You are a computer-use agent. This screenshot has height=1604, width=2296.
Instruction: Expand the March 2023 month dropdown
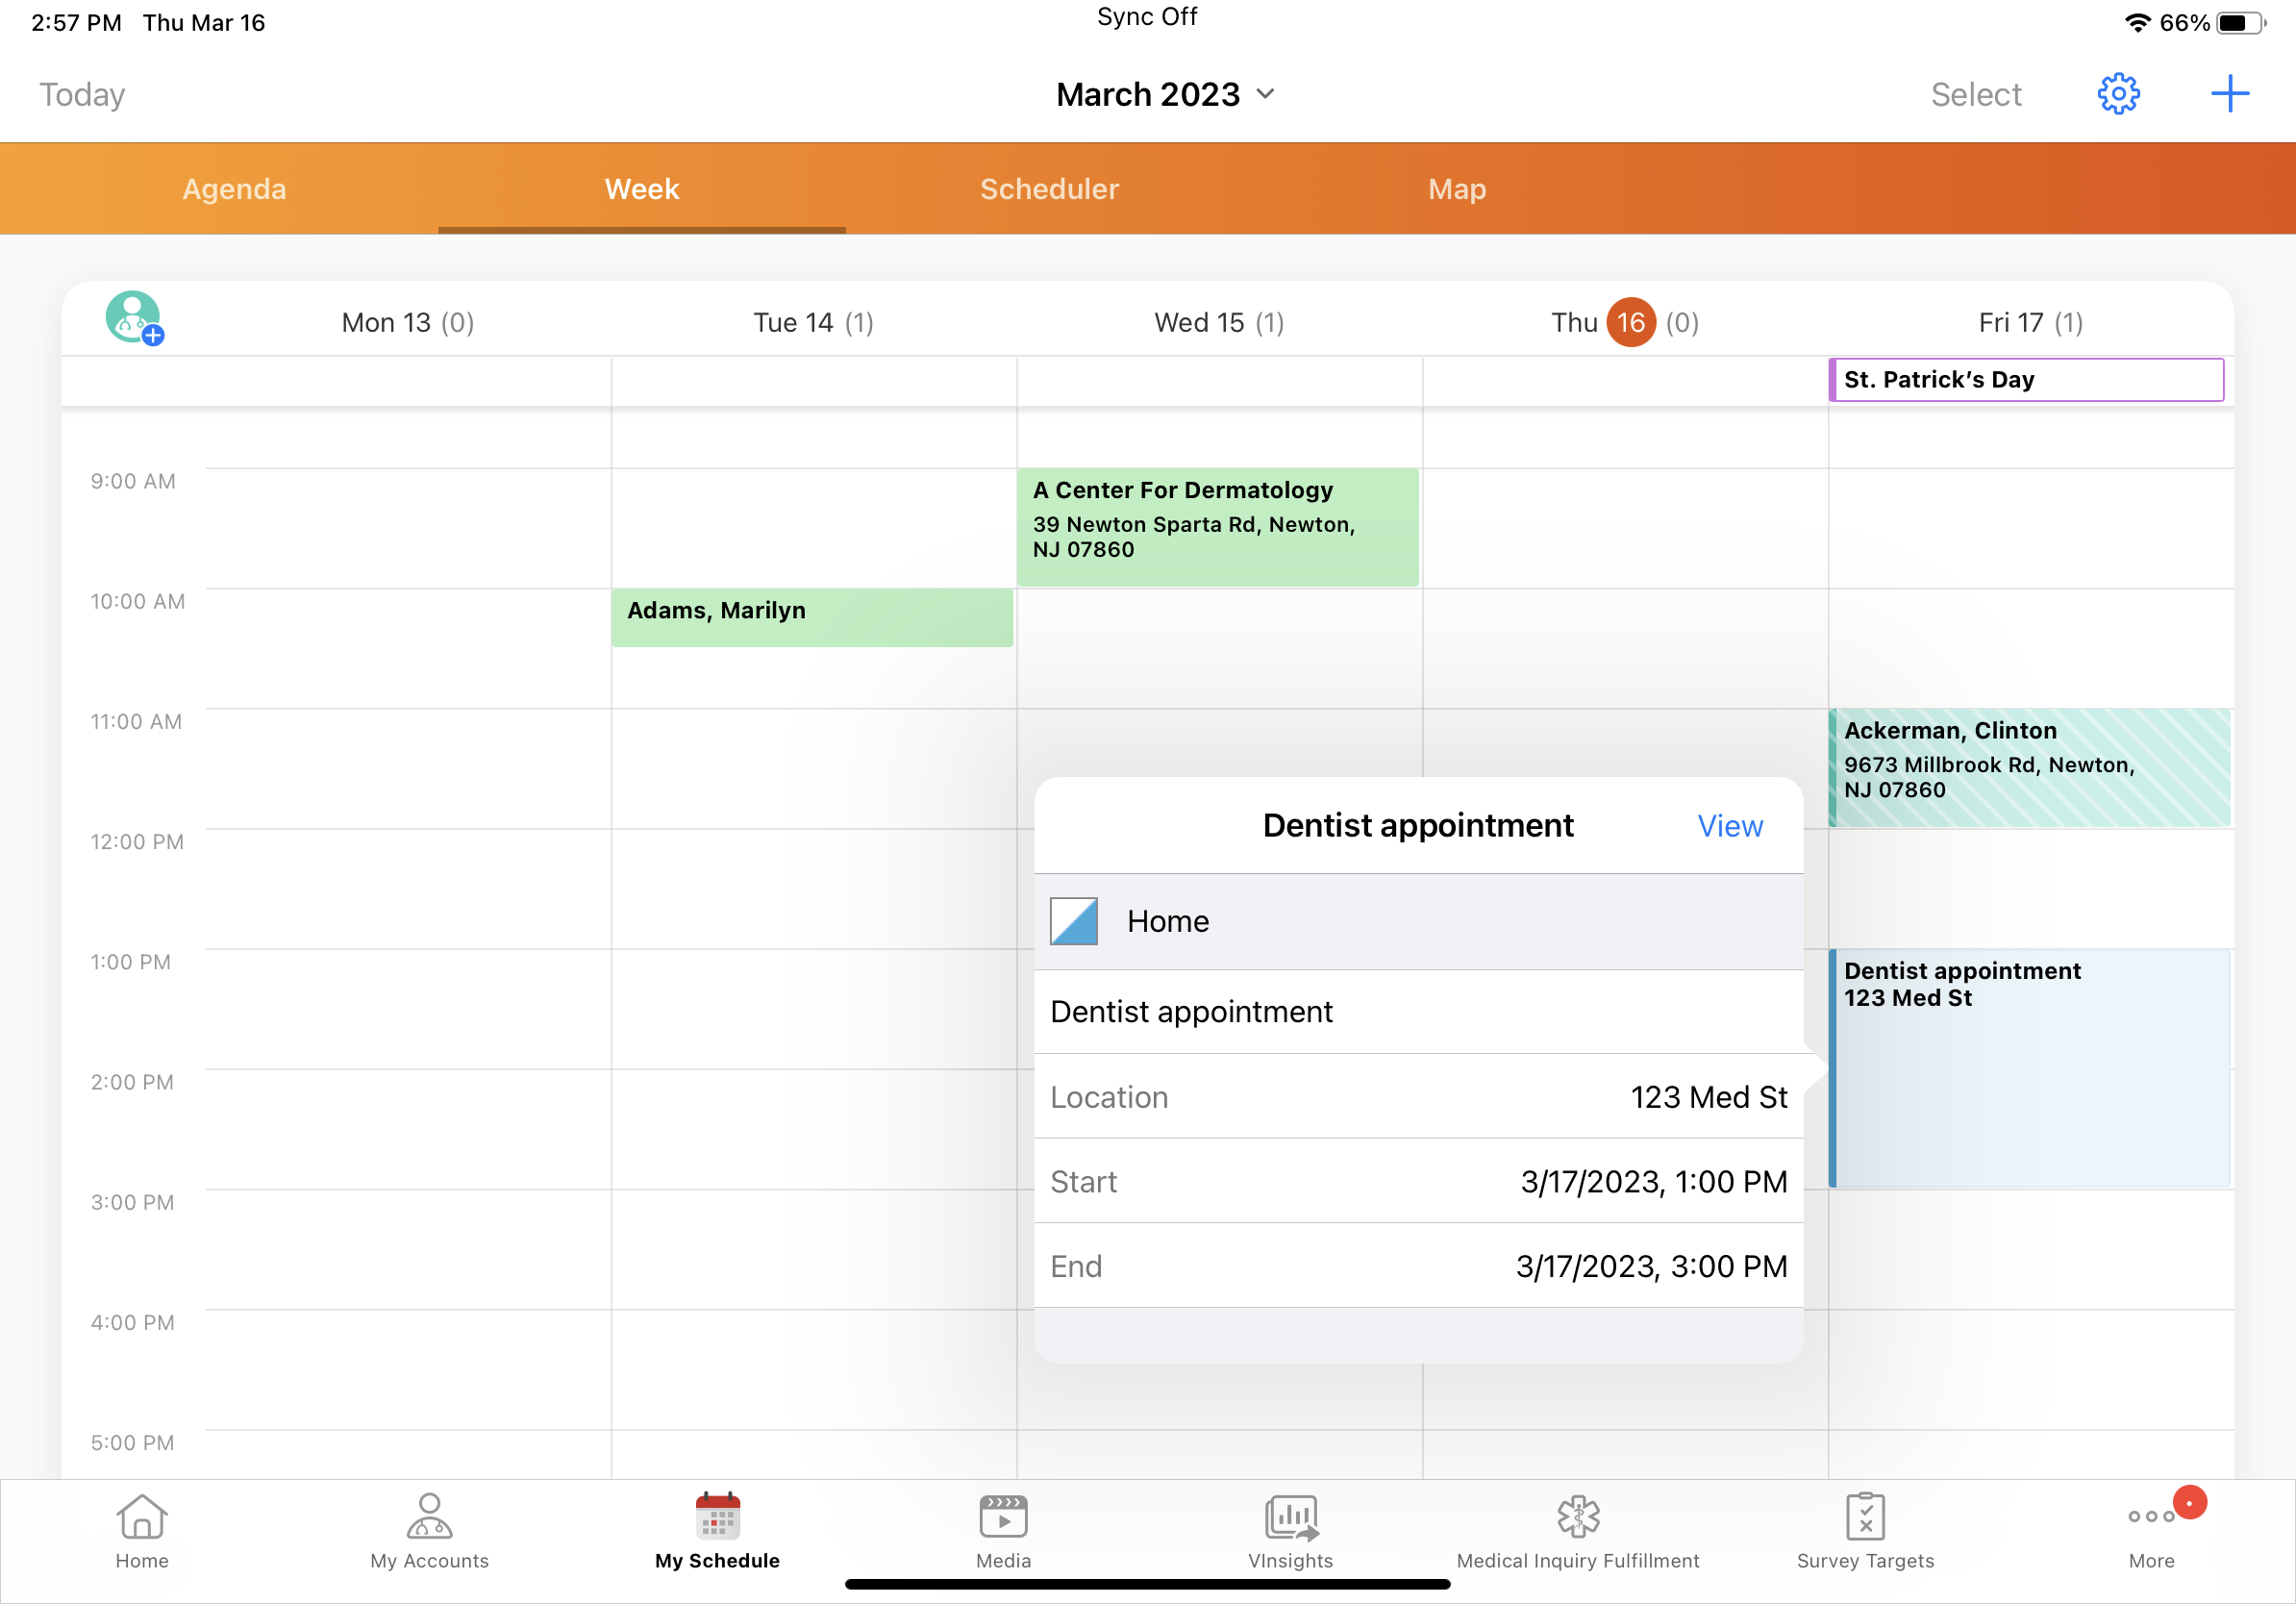(1165, 94)
